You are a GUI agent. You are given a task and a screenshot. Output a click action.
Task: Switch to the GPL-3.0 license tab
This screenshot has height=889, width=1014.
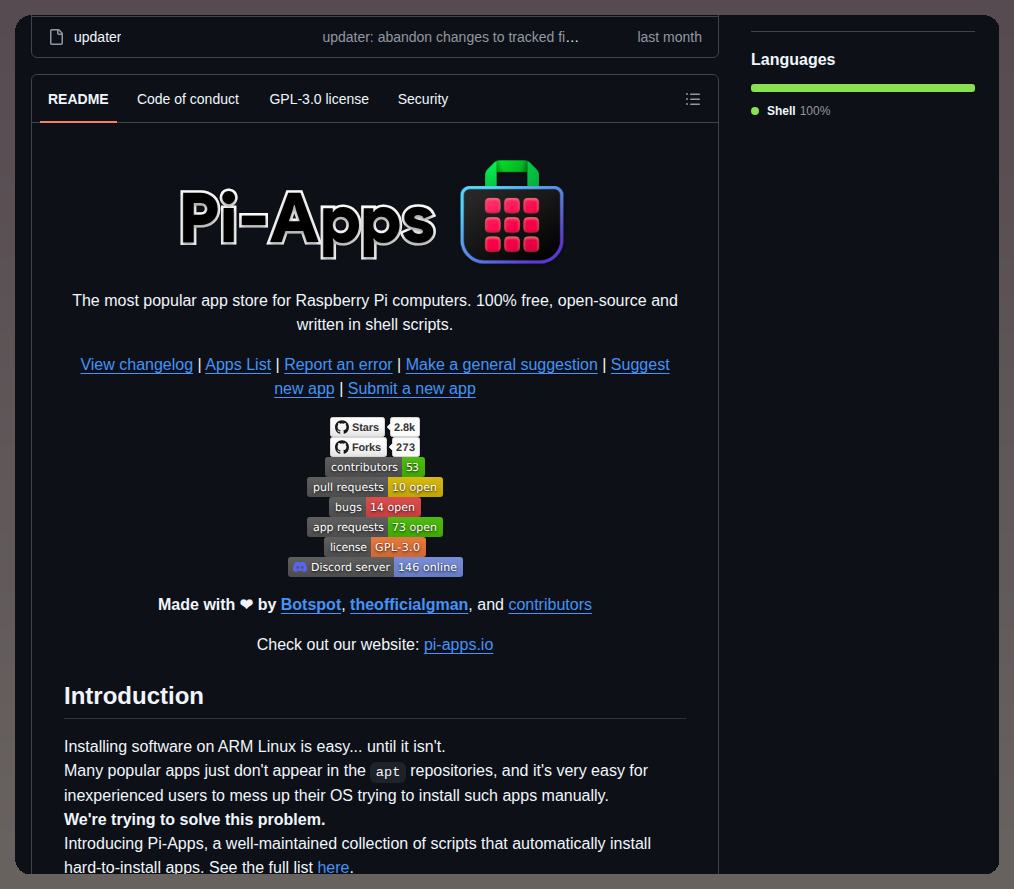tap(319, 99)
